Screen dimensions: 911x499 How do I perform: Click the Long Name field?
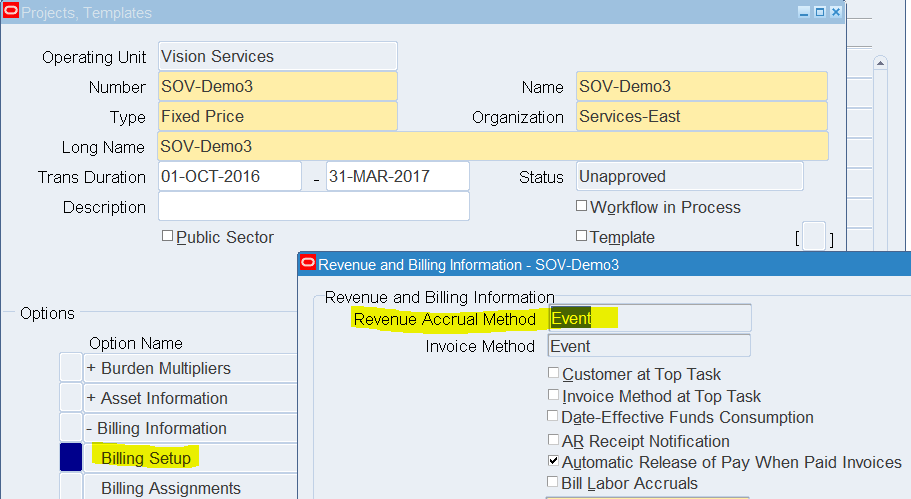pos(493,146)
